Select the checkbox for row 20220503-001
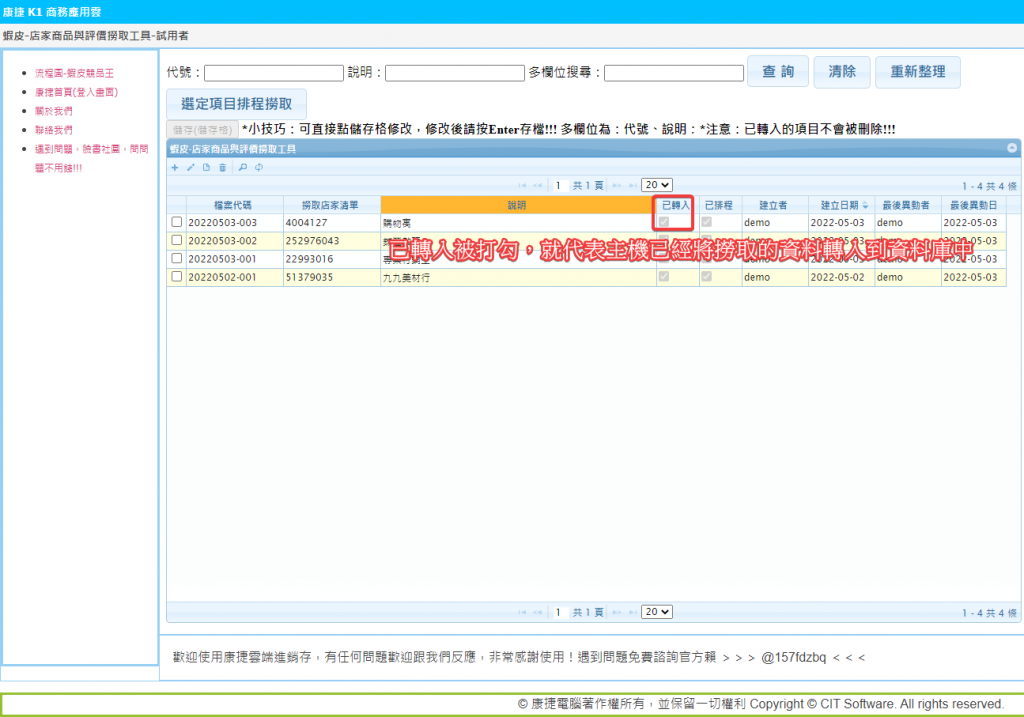 click(176, 258)
